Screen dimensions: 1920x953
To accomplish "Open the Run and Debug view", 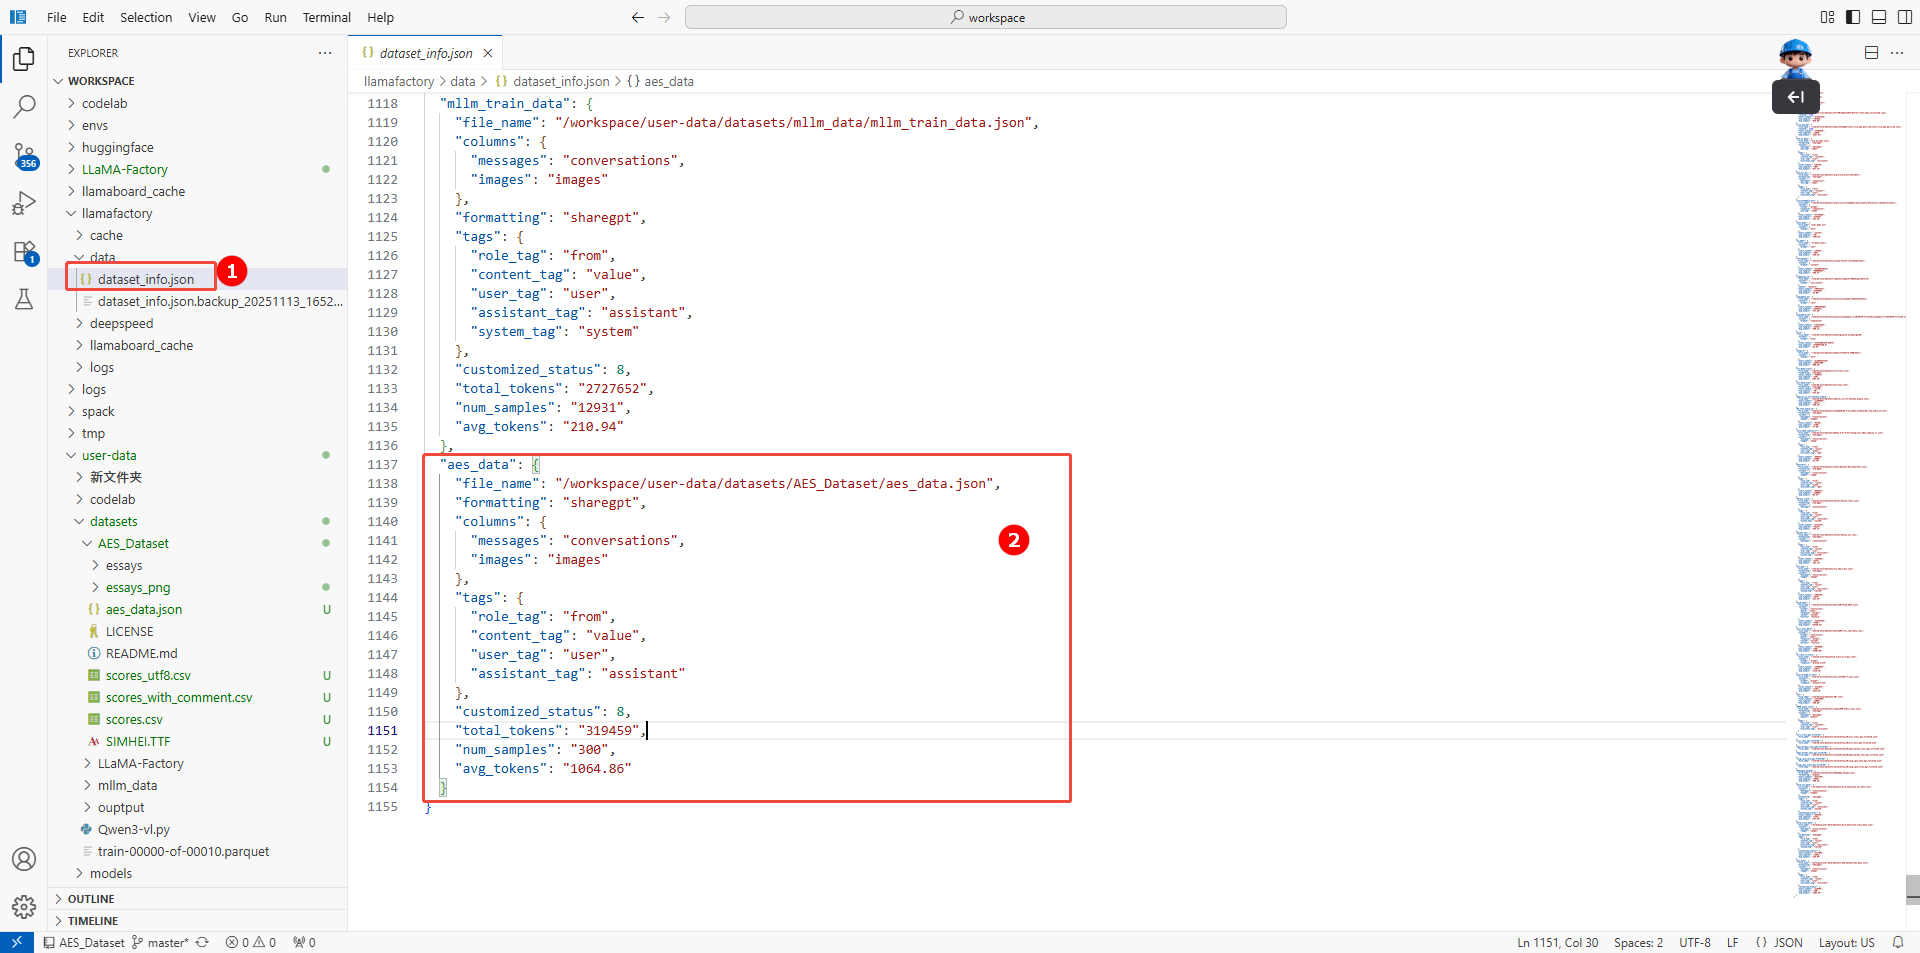I will (x=24, y=203).
